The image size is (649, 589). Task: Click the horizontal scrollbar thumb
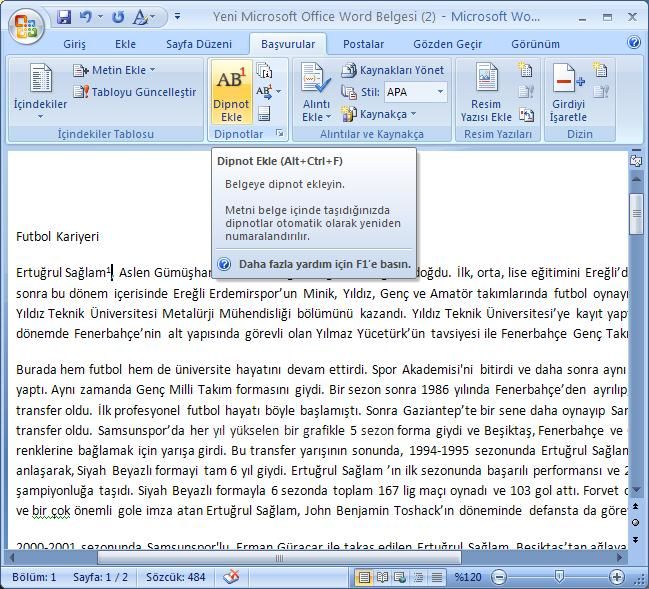(x=279, y=558)
